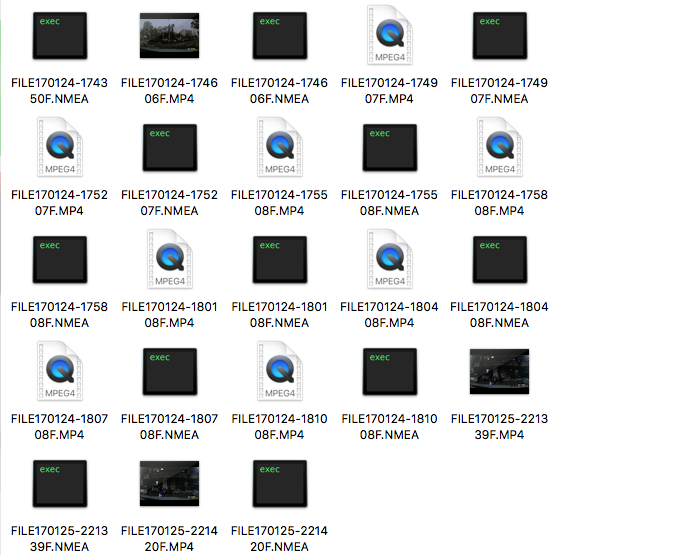This screenshot has width=695, height=555.
Task: Click file name FILE170125-221339F.NMEA
Action: 59,539
